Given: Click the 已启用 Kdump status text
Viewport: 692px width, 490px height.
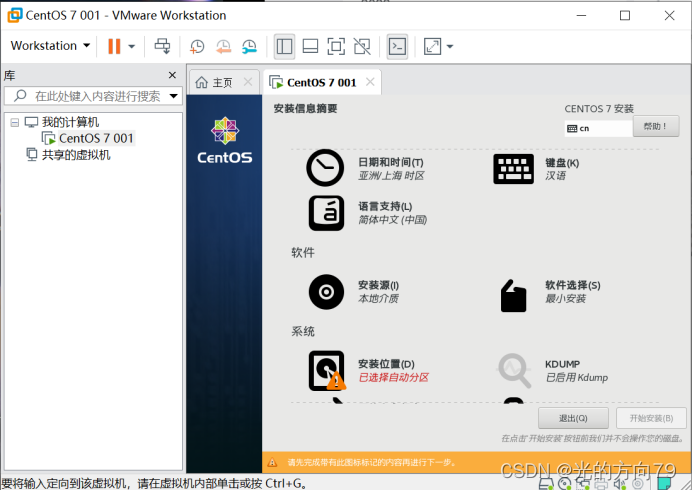Looking at the screenshot, I should [x=576, y=377].
